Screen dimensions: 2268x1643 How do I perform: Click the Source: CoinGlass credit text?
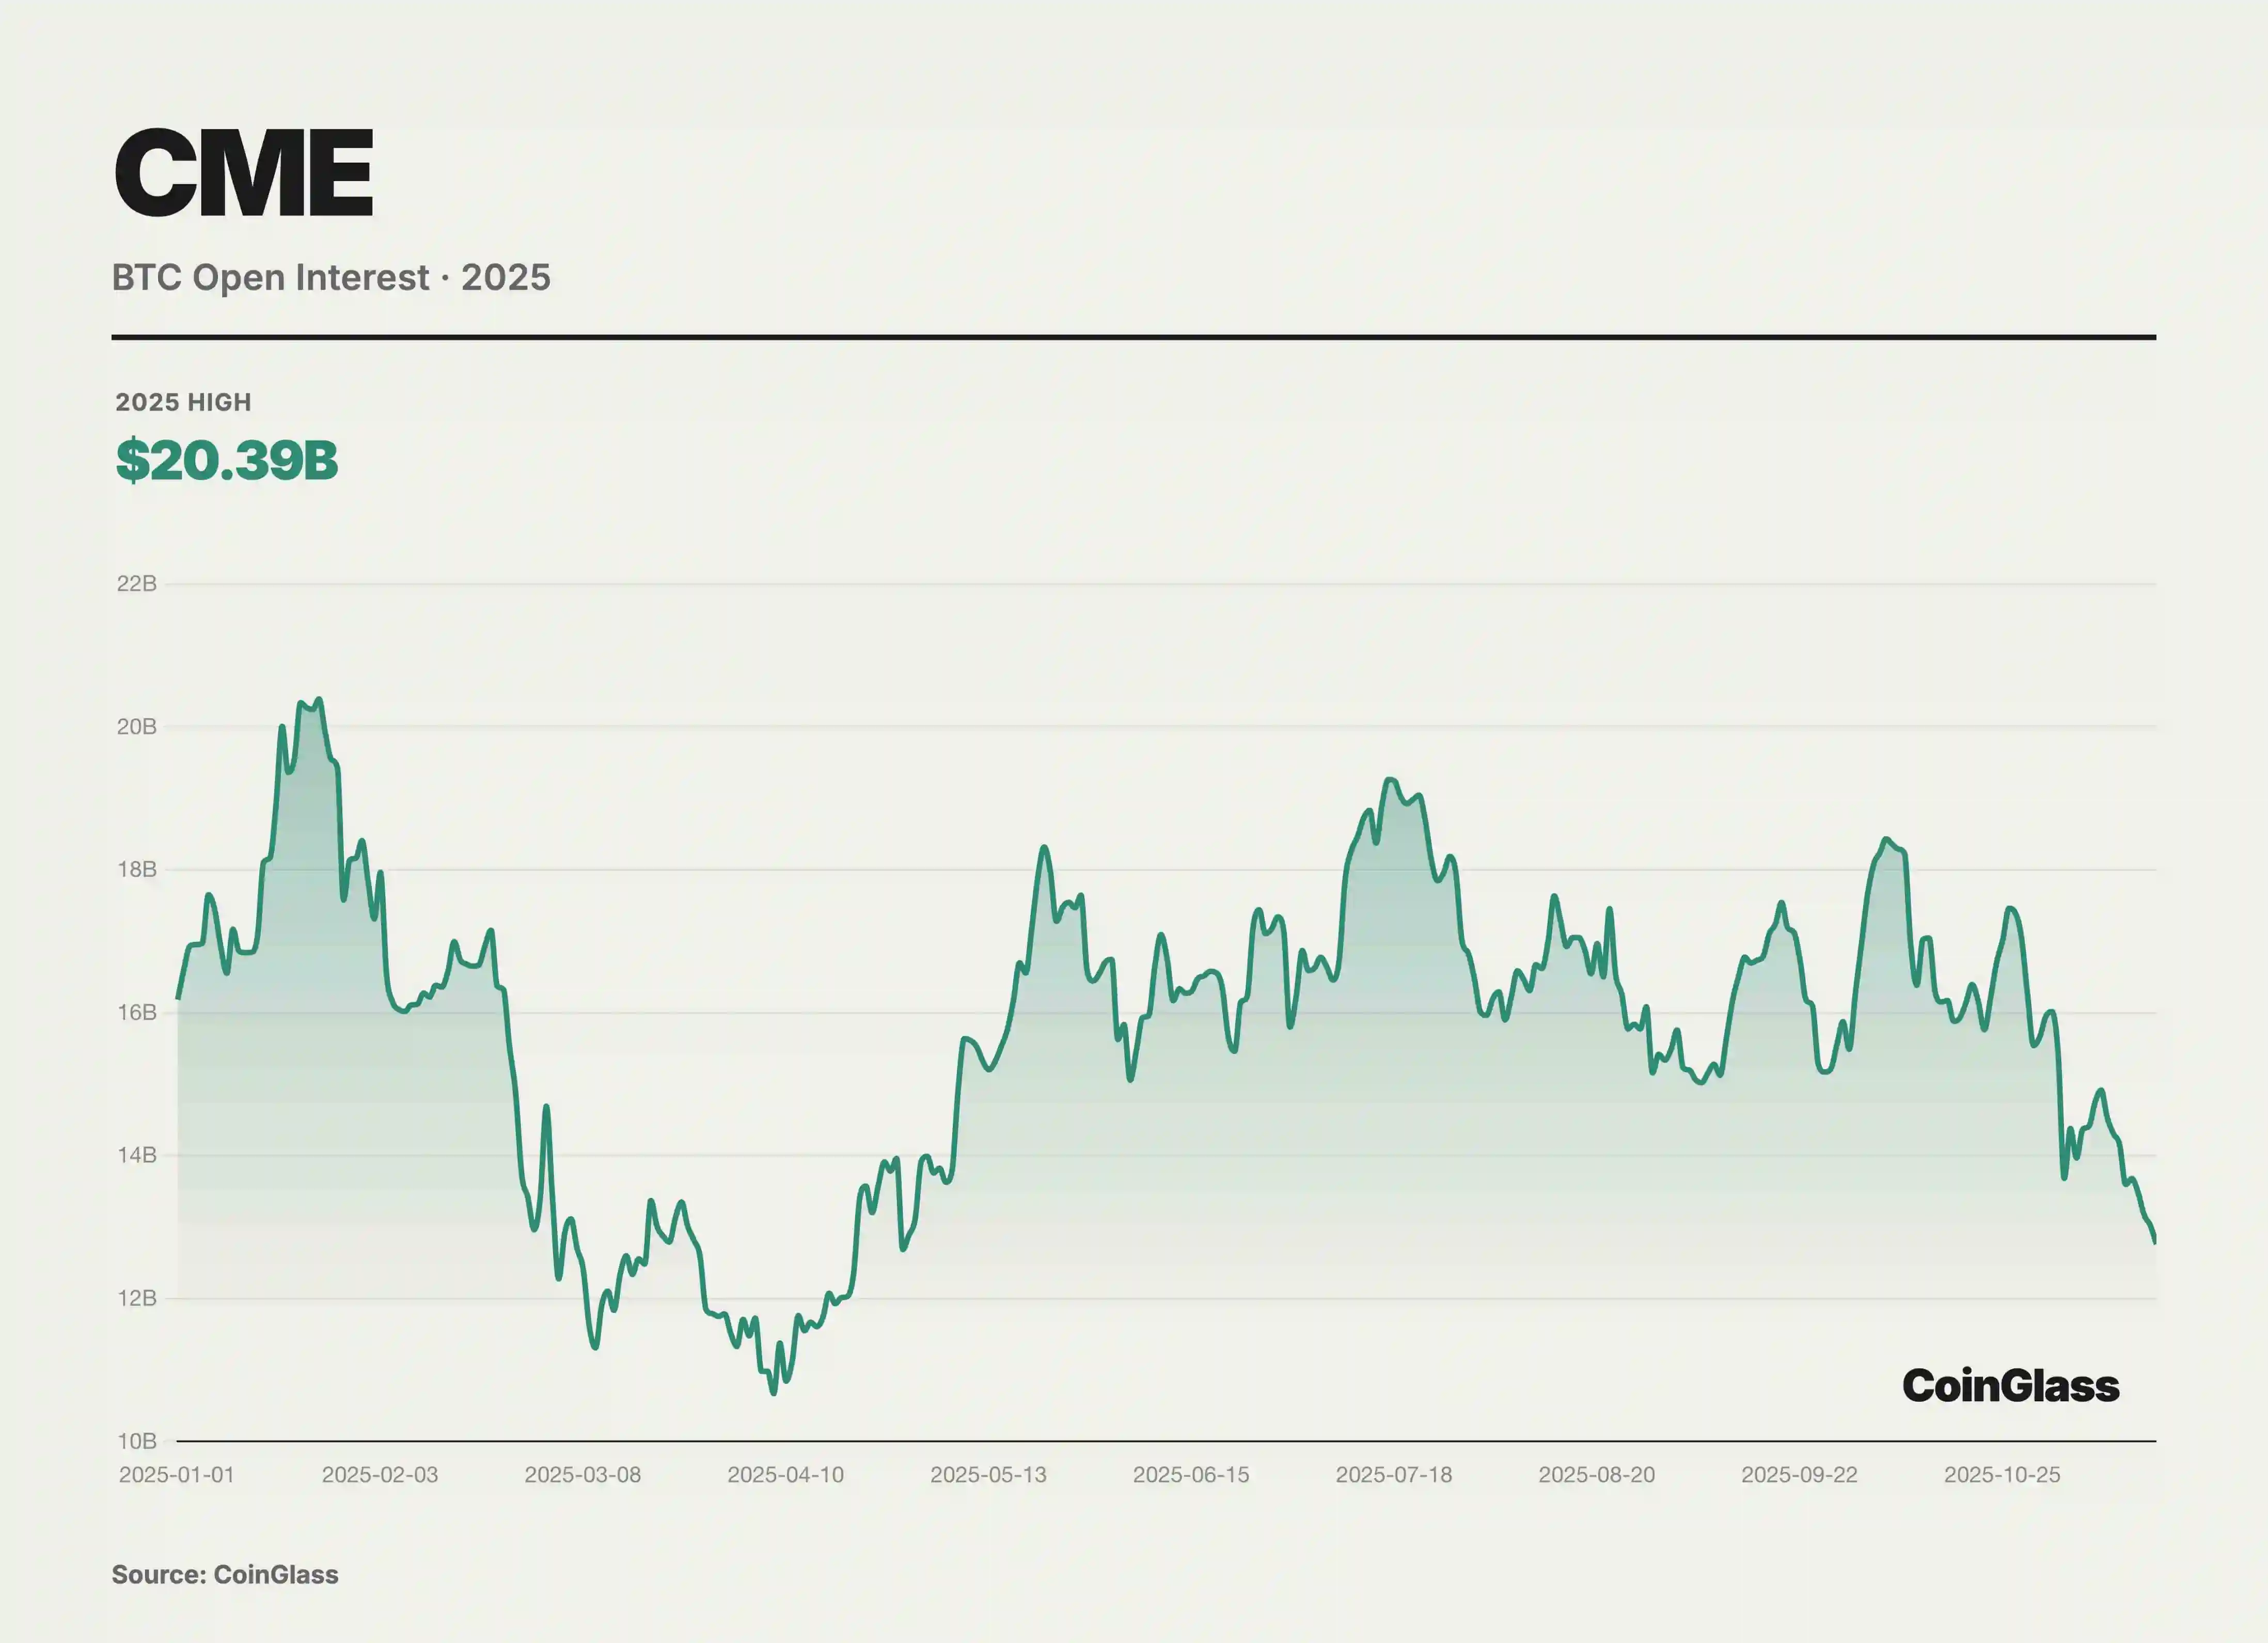point(225,1574)
